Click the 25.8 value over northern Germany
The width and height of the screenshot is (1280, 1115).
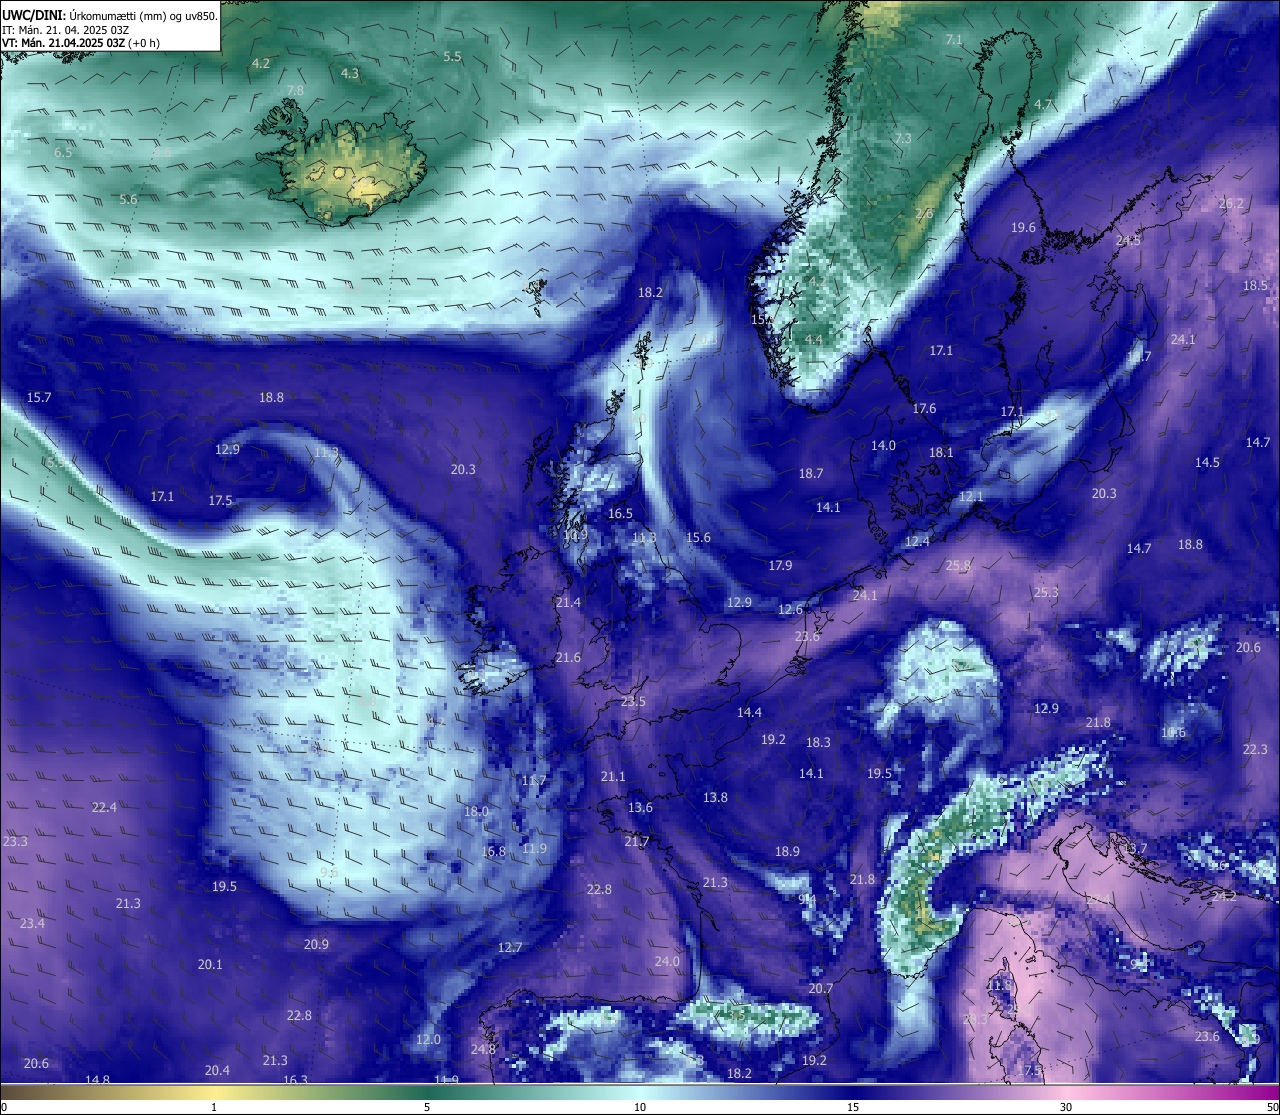[958, 566]
